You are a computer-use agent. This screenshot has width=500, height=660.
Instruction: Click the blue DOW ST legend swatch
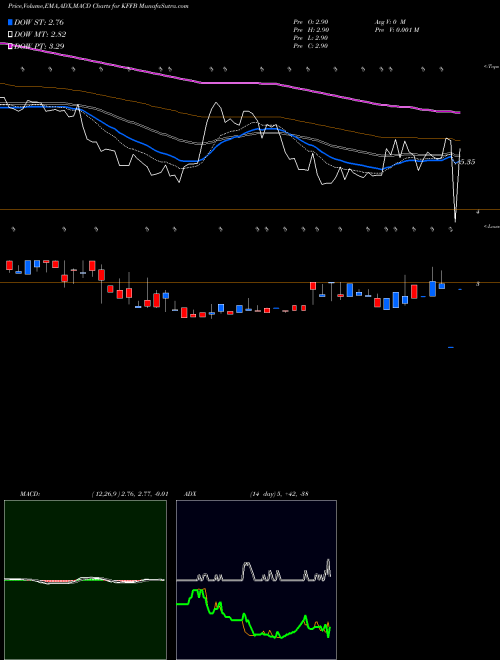click(x=10, y=22)
